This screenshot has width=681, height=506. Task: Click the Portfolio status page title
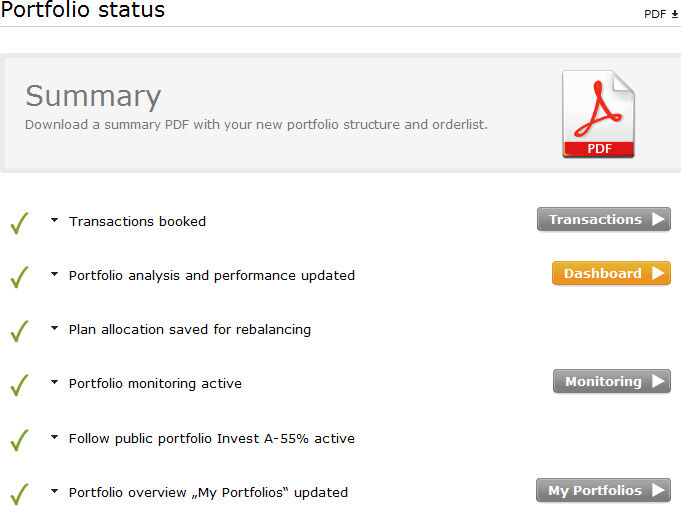point(83,11)
